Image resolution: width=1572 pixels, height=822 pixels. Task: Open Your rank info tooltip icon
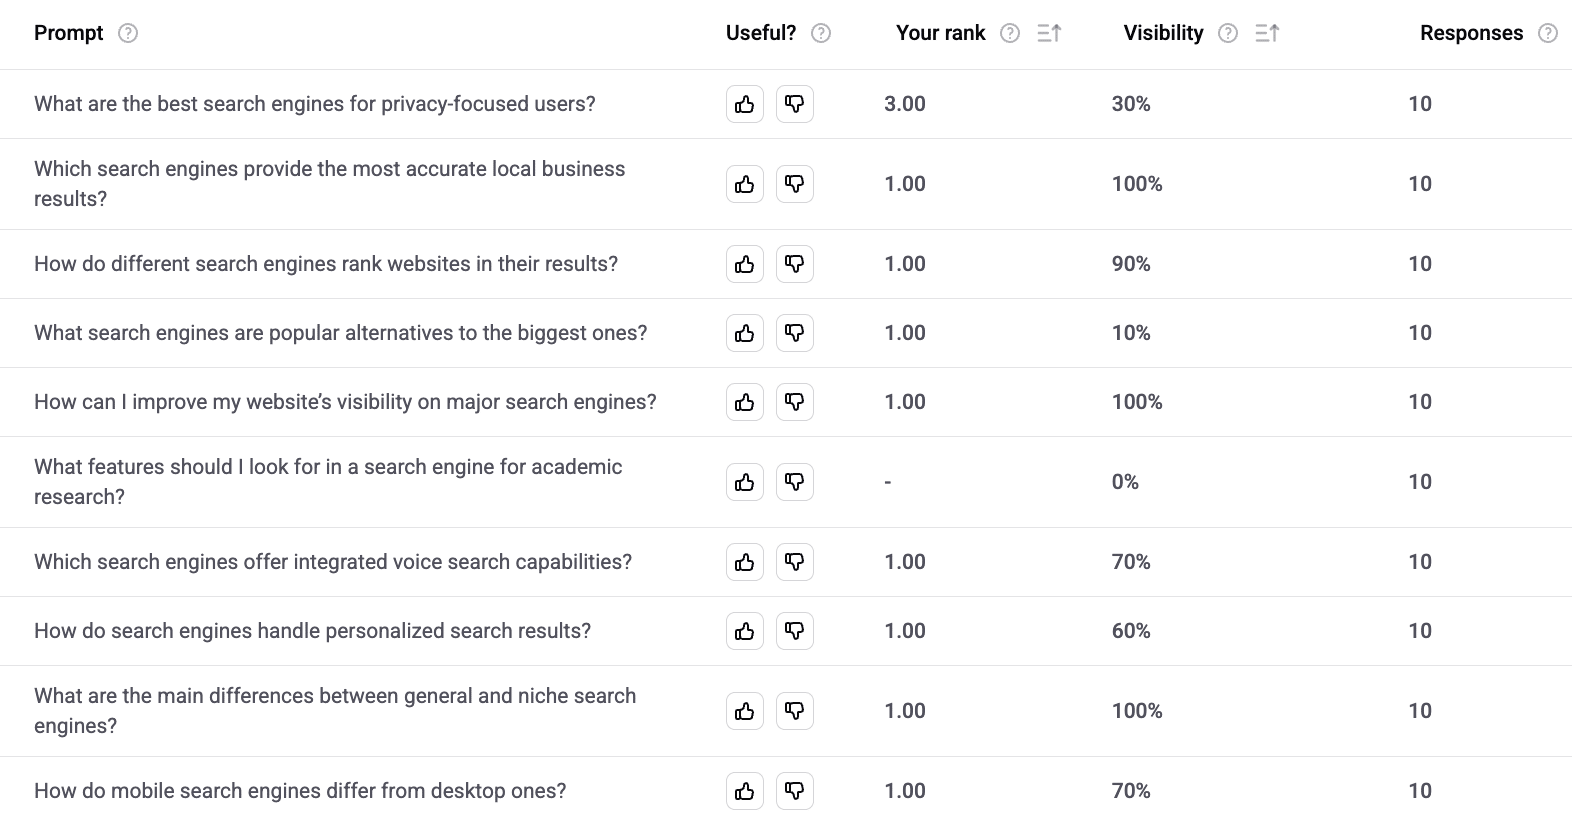click(1010, 33)
